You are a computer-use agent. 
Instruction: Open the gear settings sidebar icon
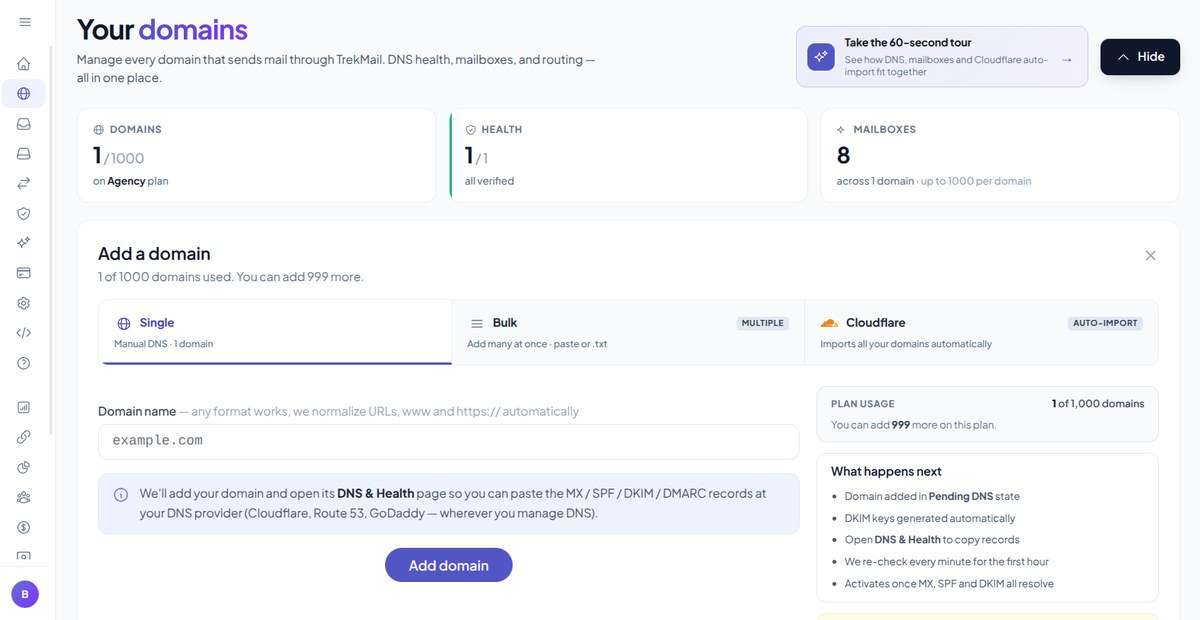[x=24, y=303]
